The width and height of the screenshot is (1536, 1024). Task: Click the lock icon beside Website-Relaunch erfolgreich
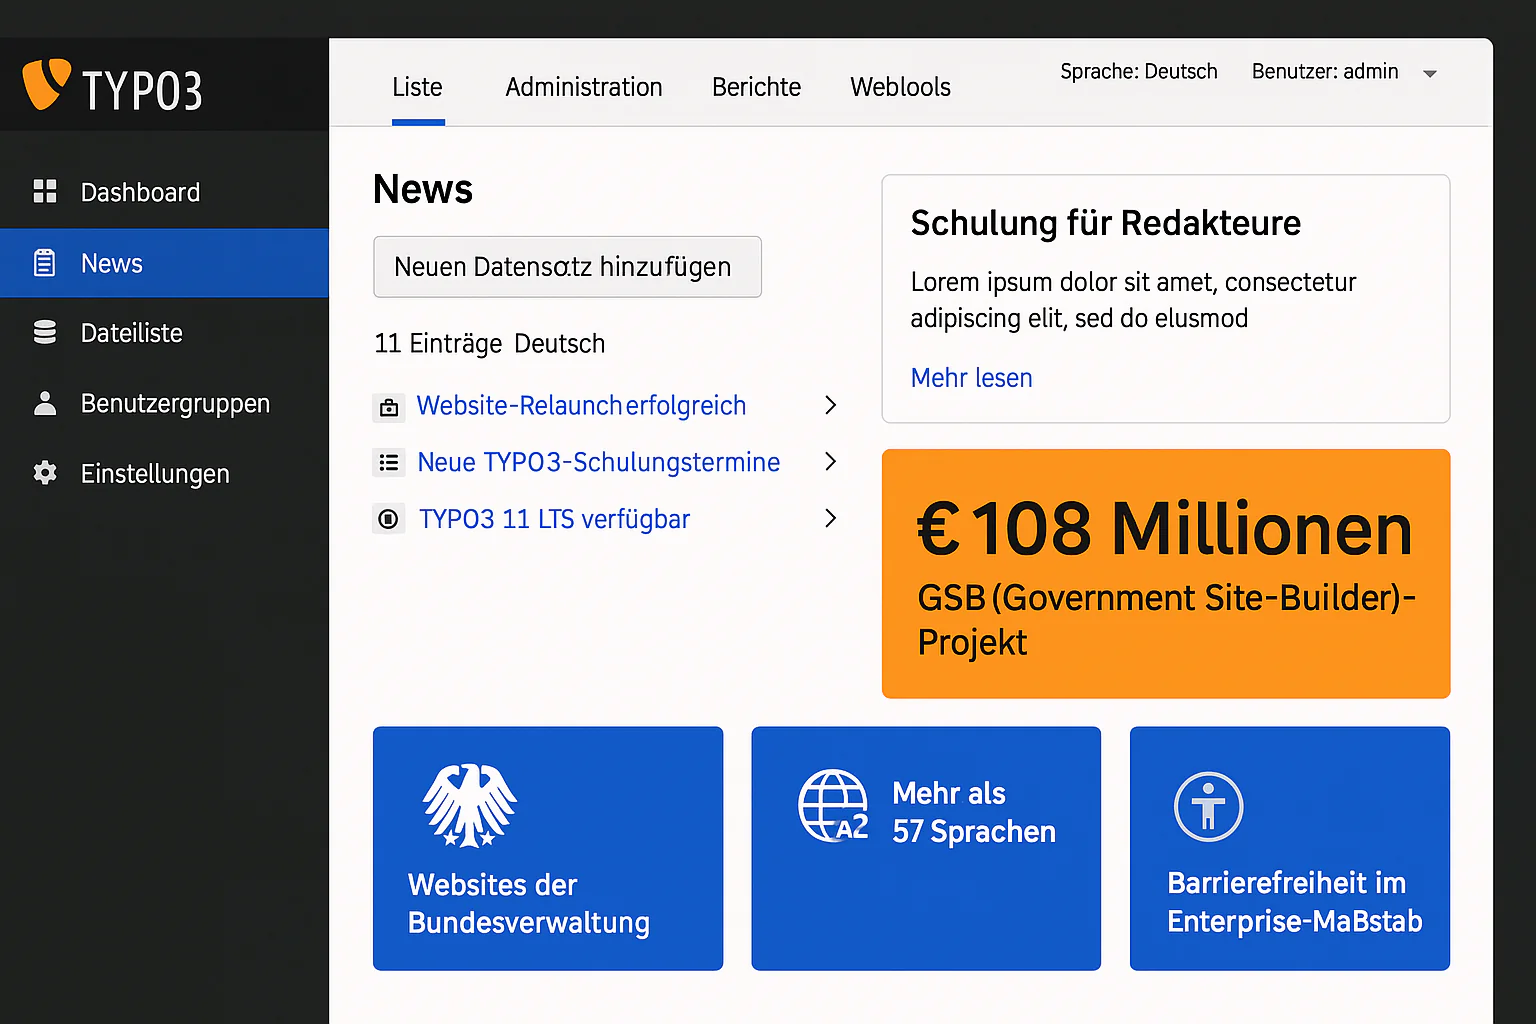389,406
